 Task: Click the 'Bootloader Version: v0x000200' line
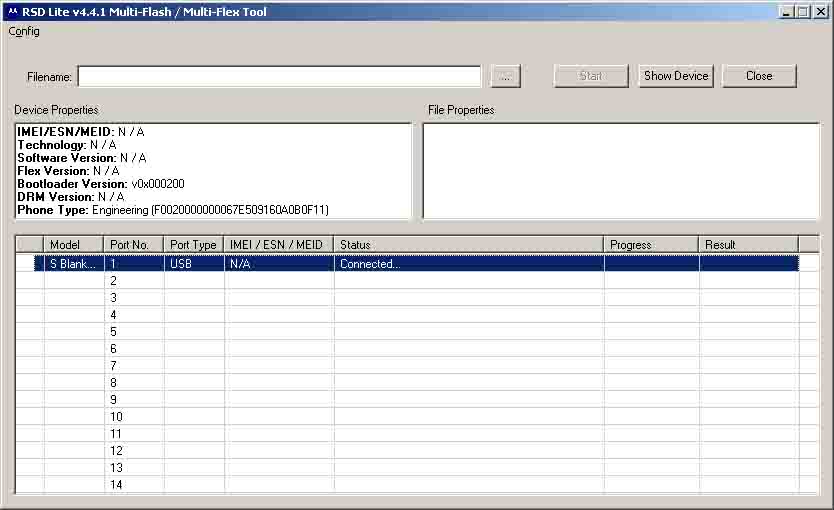point(101,184)
